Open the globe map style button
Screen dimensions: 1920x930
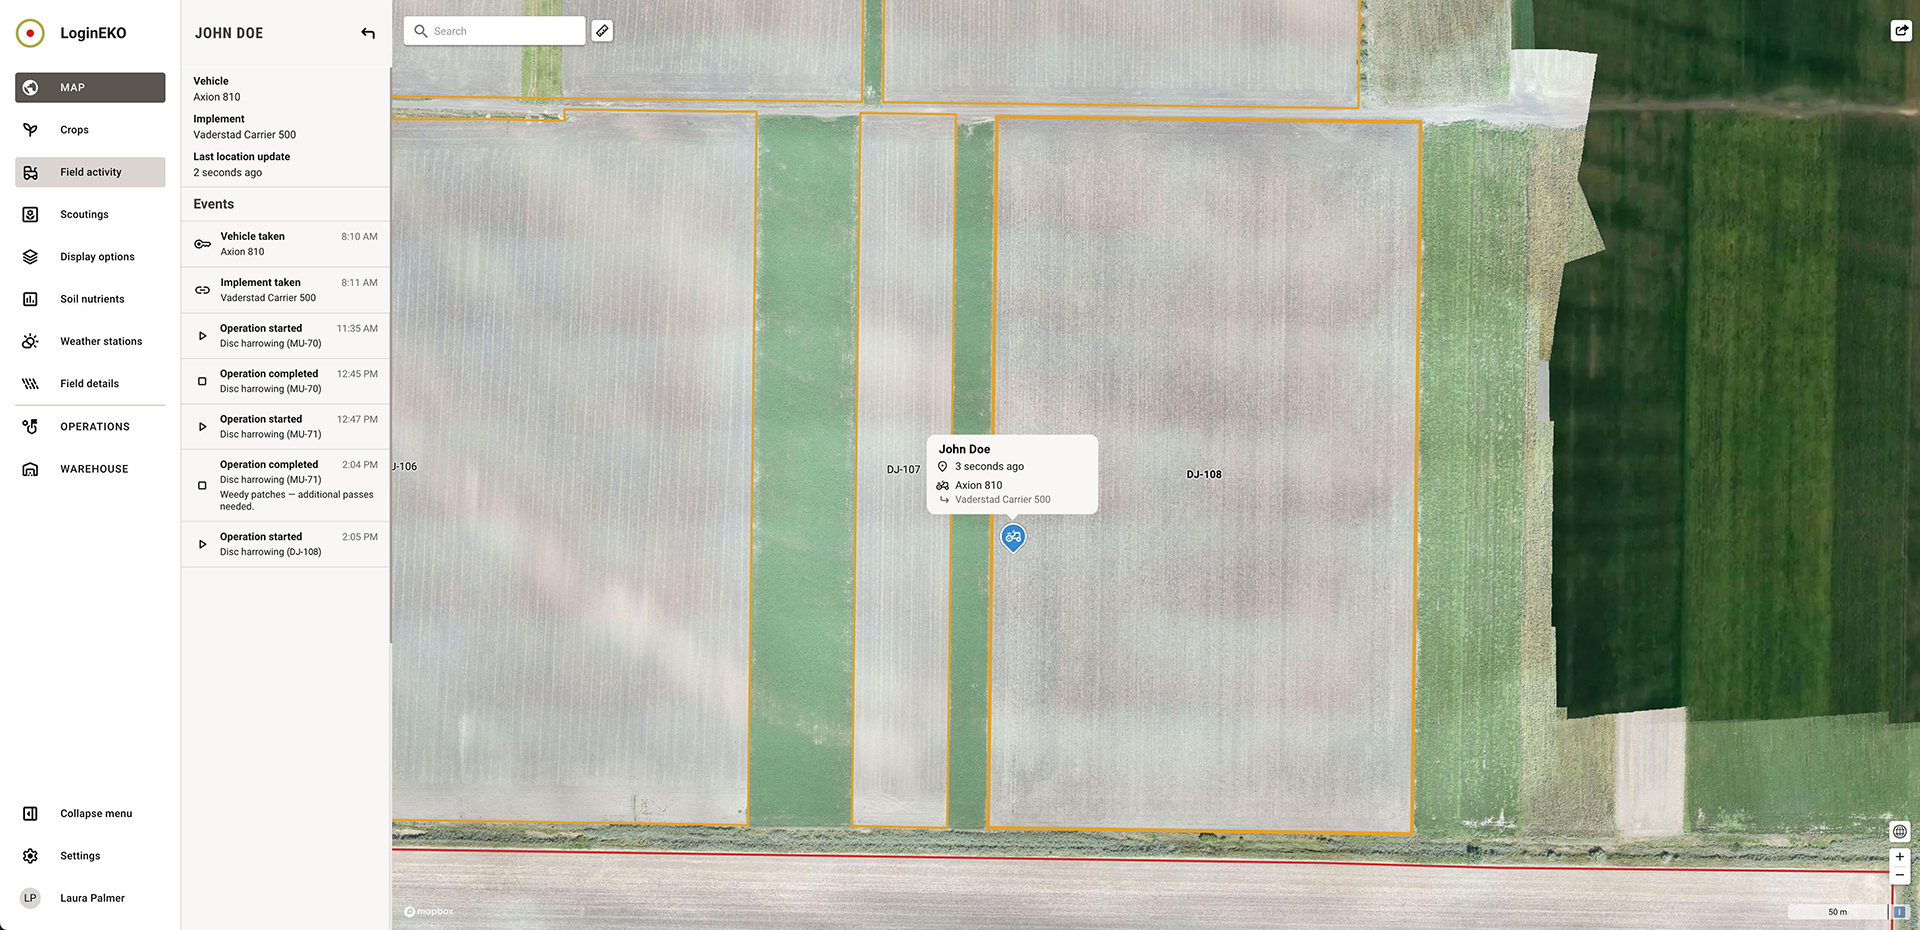(1899, 831)
